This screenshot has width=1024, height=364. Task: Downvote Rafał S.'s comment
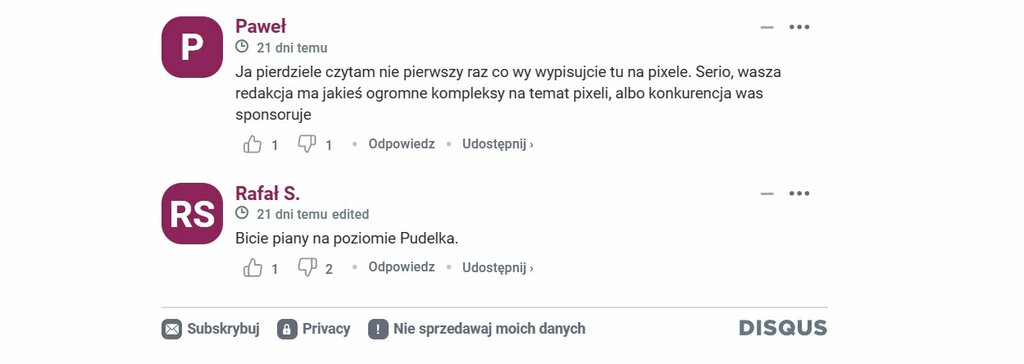tap(307, 267)
